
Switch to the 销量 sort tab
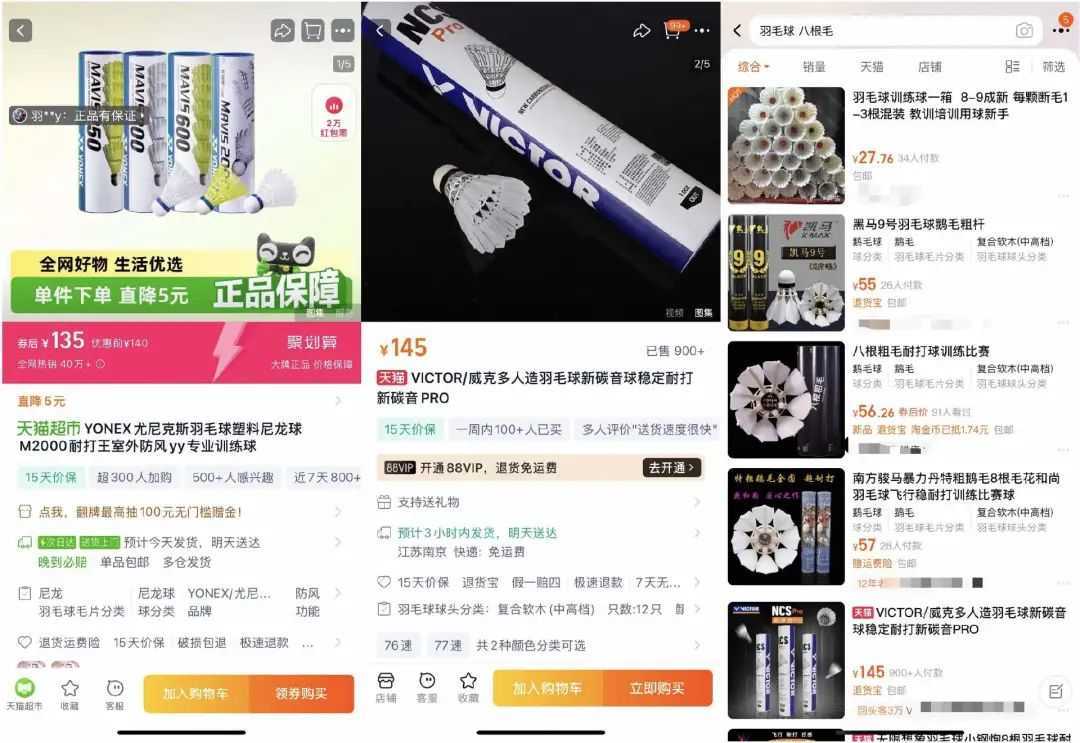coord(813,67)
